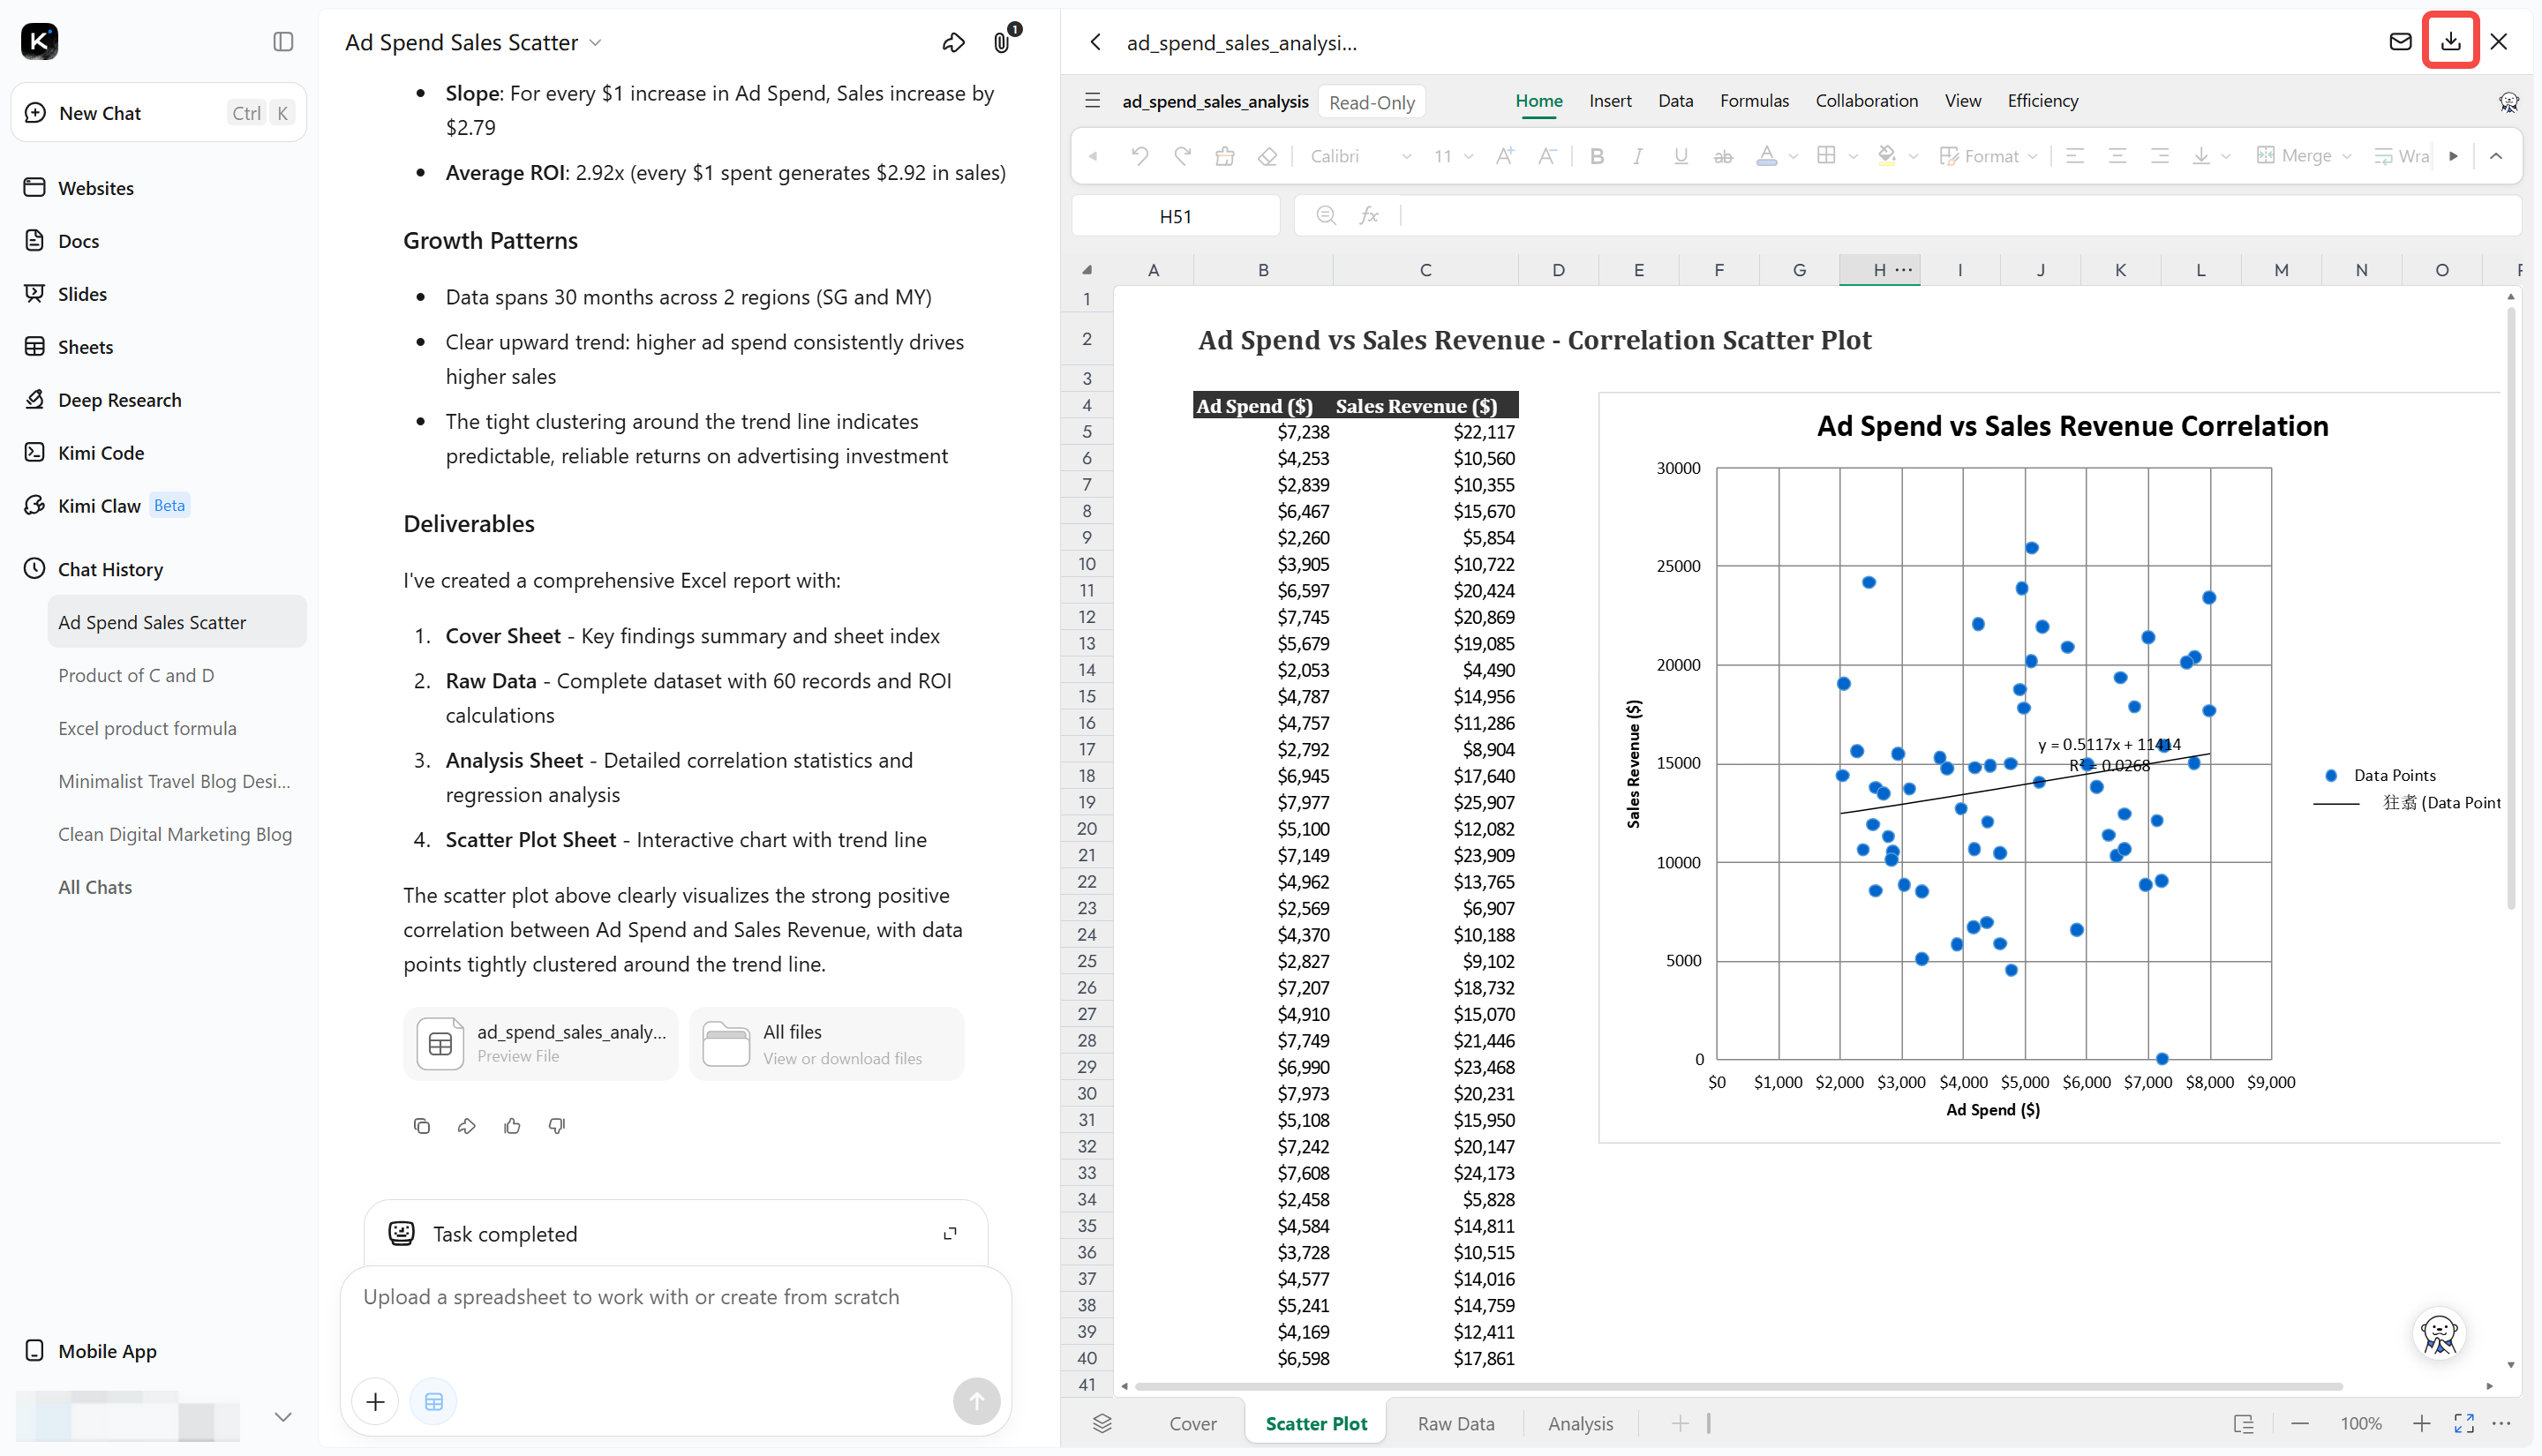This screenshot has height=1456, width=2542.
Task: Switch to the Insert tab
Action: click(1610, 101)
